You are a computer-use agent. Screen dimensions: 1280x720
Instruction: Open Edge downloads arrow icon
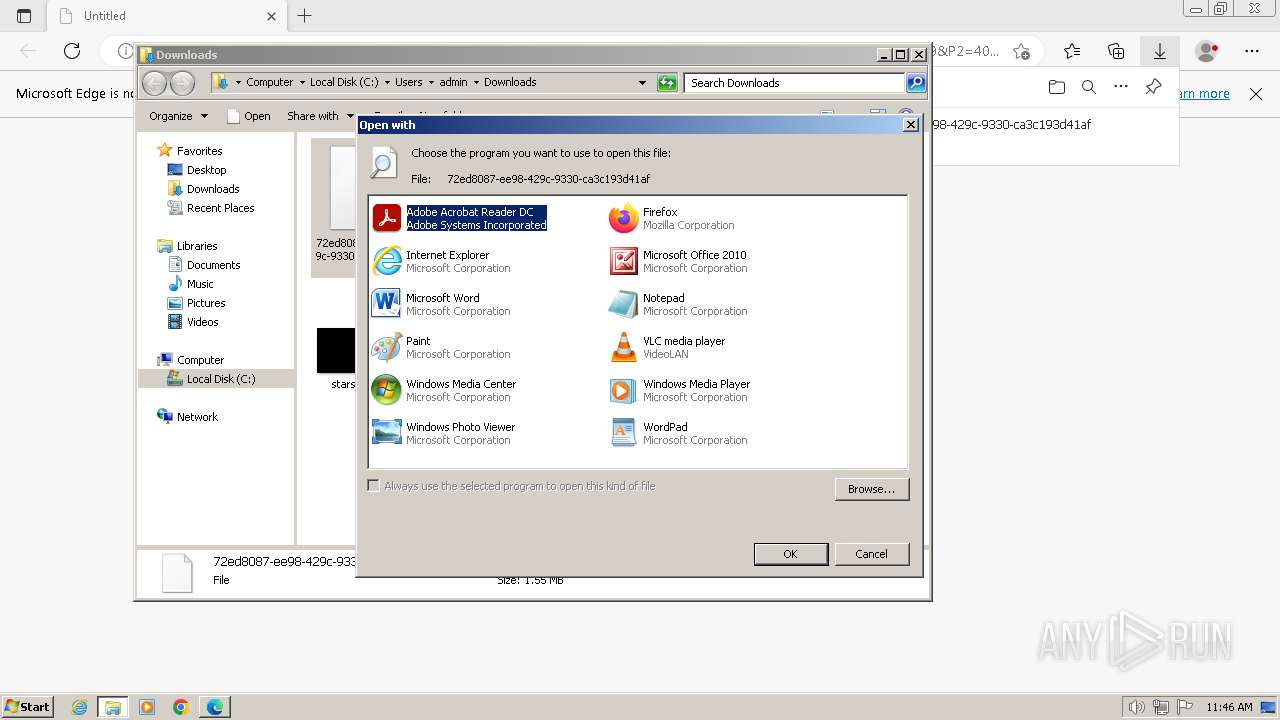(1160, 51)
